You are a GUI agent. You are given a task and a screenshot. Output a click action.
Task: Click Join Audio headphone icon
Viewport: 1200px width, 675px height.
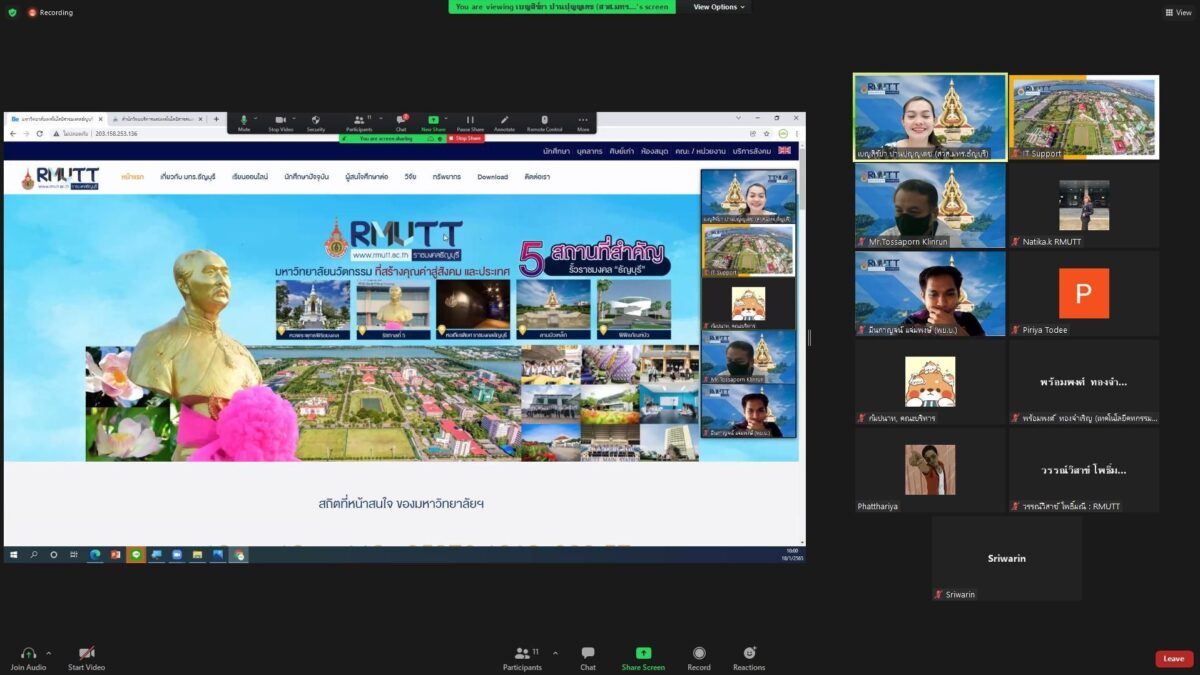coord(28,653)
